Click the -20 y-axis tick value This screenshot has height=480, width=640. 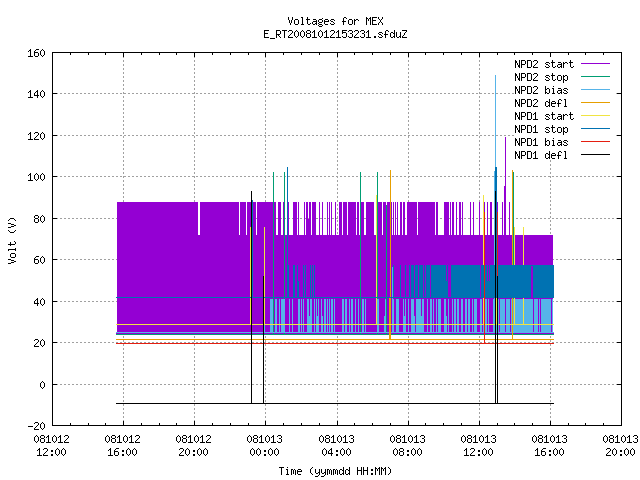[x=36, y=426]
